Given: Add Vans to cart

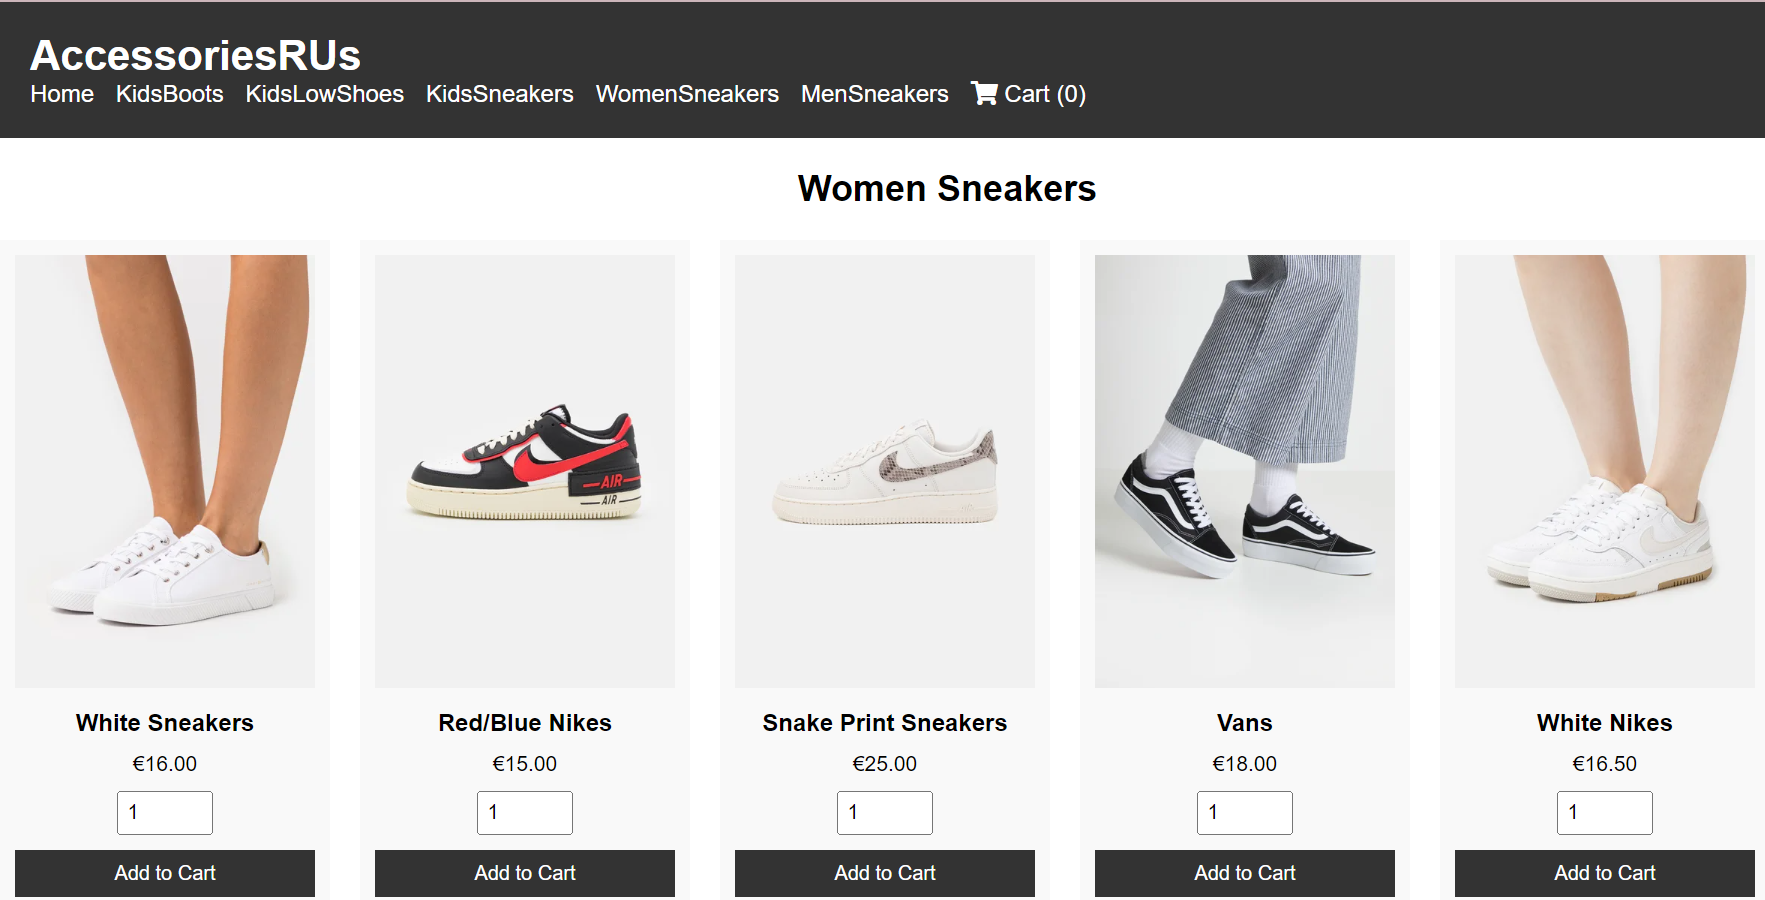Looking at the screenshot, I should click(1244, 873).
